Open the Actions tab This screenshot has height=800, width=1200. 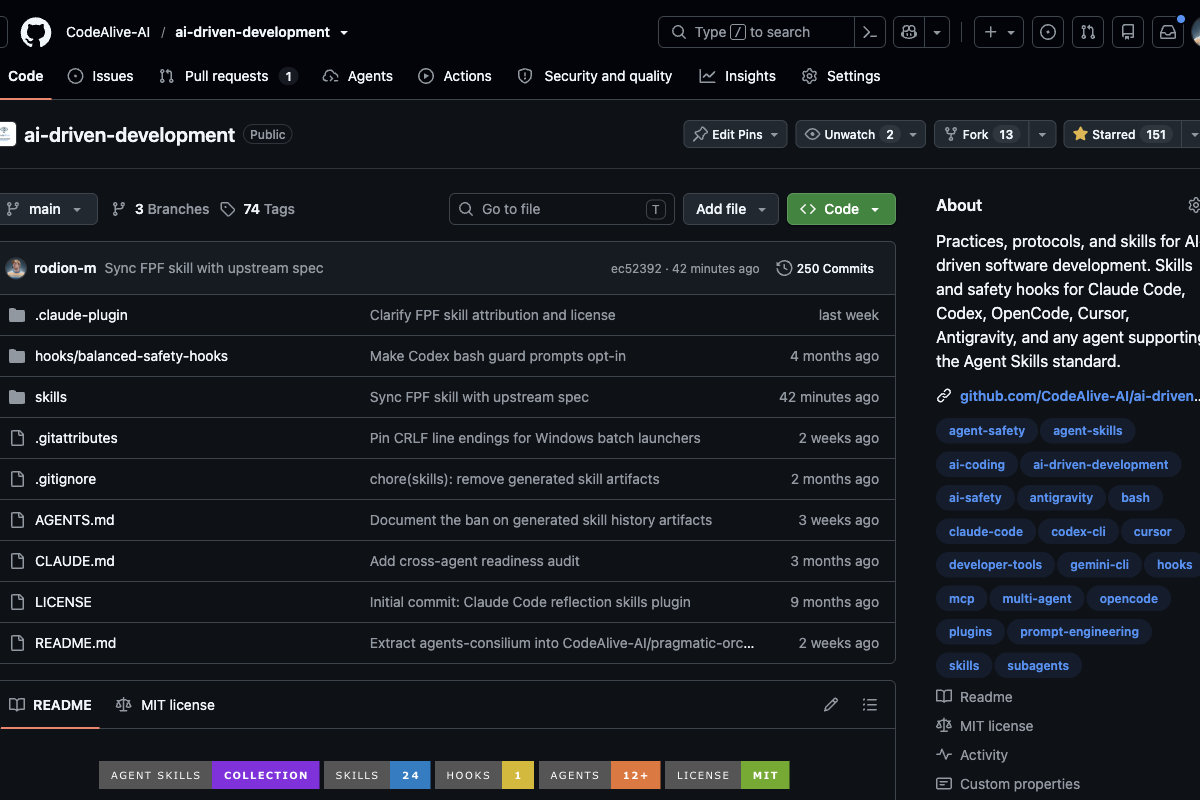(x=455, y=76)
